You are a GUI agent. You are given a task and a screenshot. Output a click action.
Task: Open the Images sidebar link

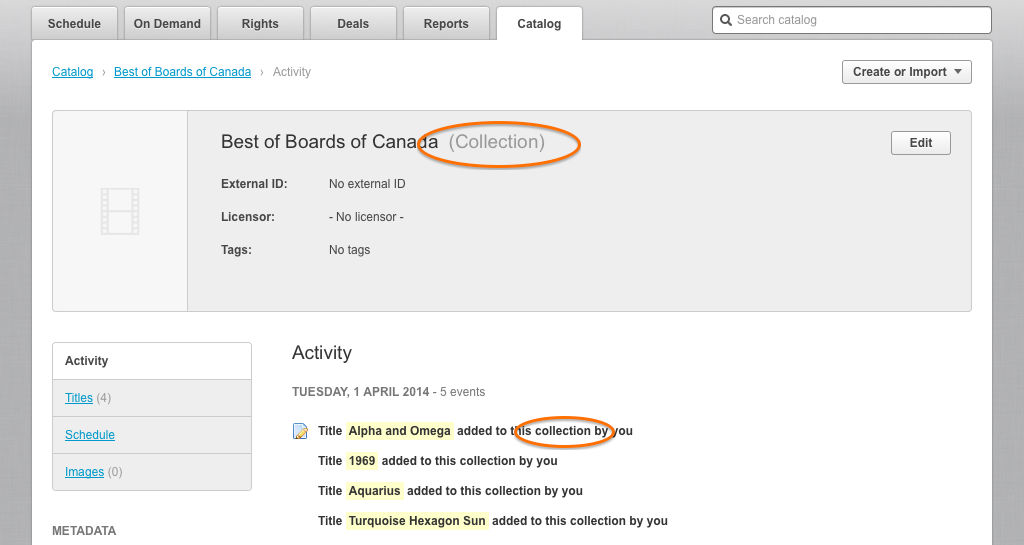(84, 472)
